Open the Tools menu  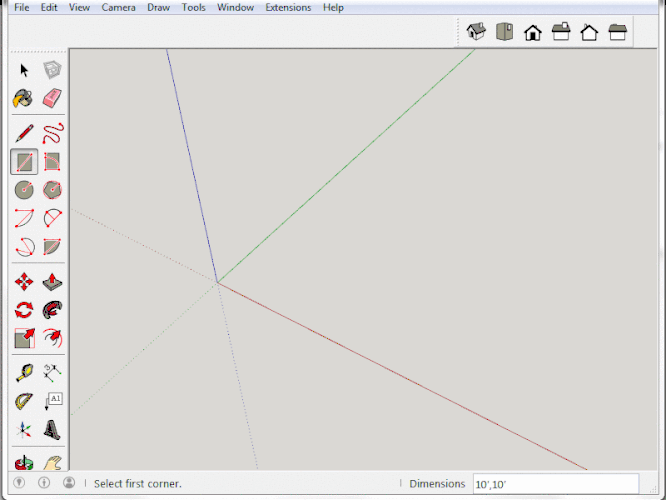[194, 7]
